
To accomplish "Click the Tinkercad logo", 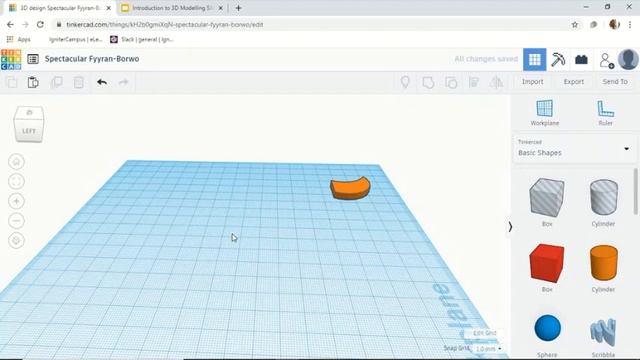I will pos(11,59).
